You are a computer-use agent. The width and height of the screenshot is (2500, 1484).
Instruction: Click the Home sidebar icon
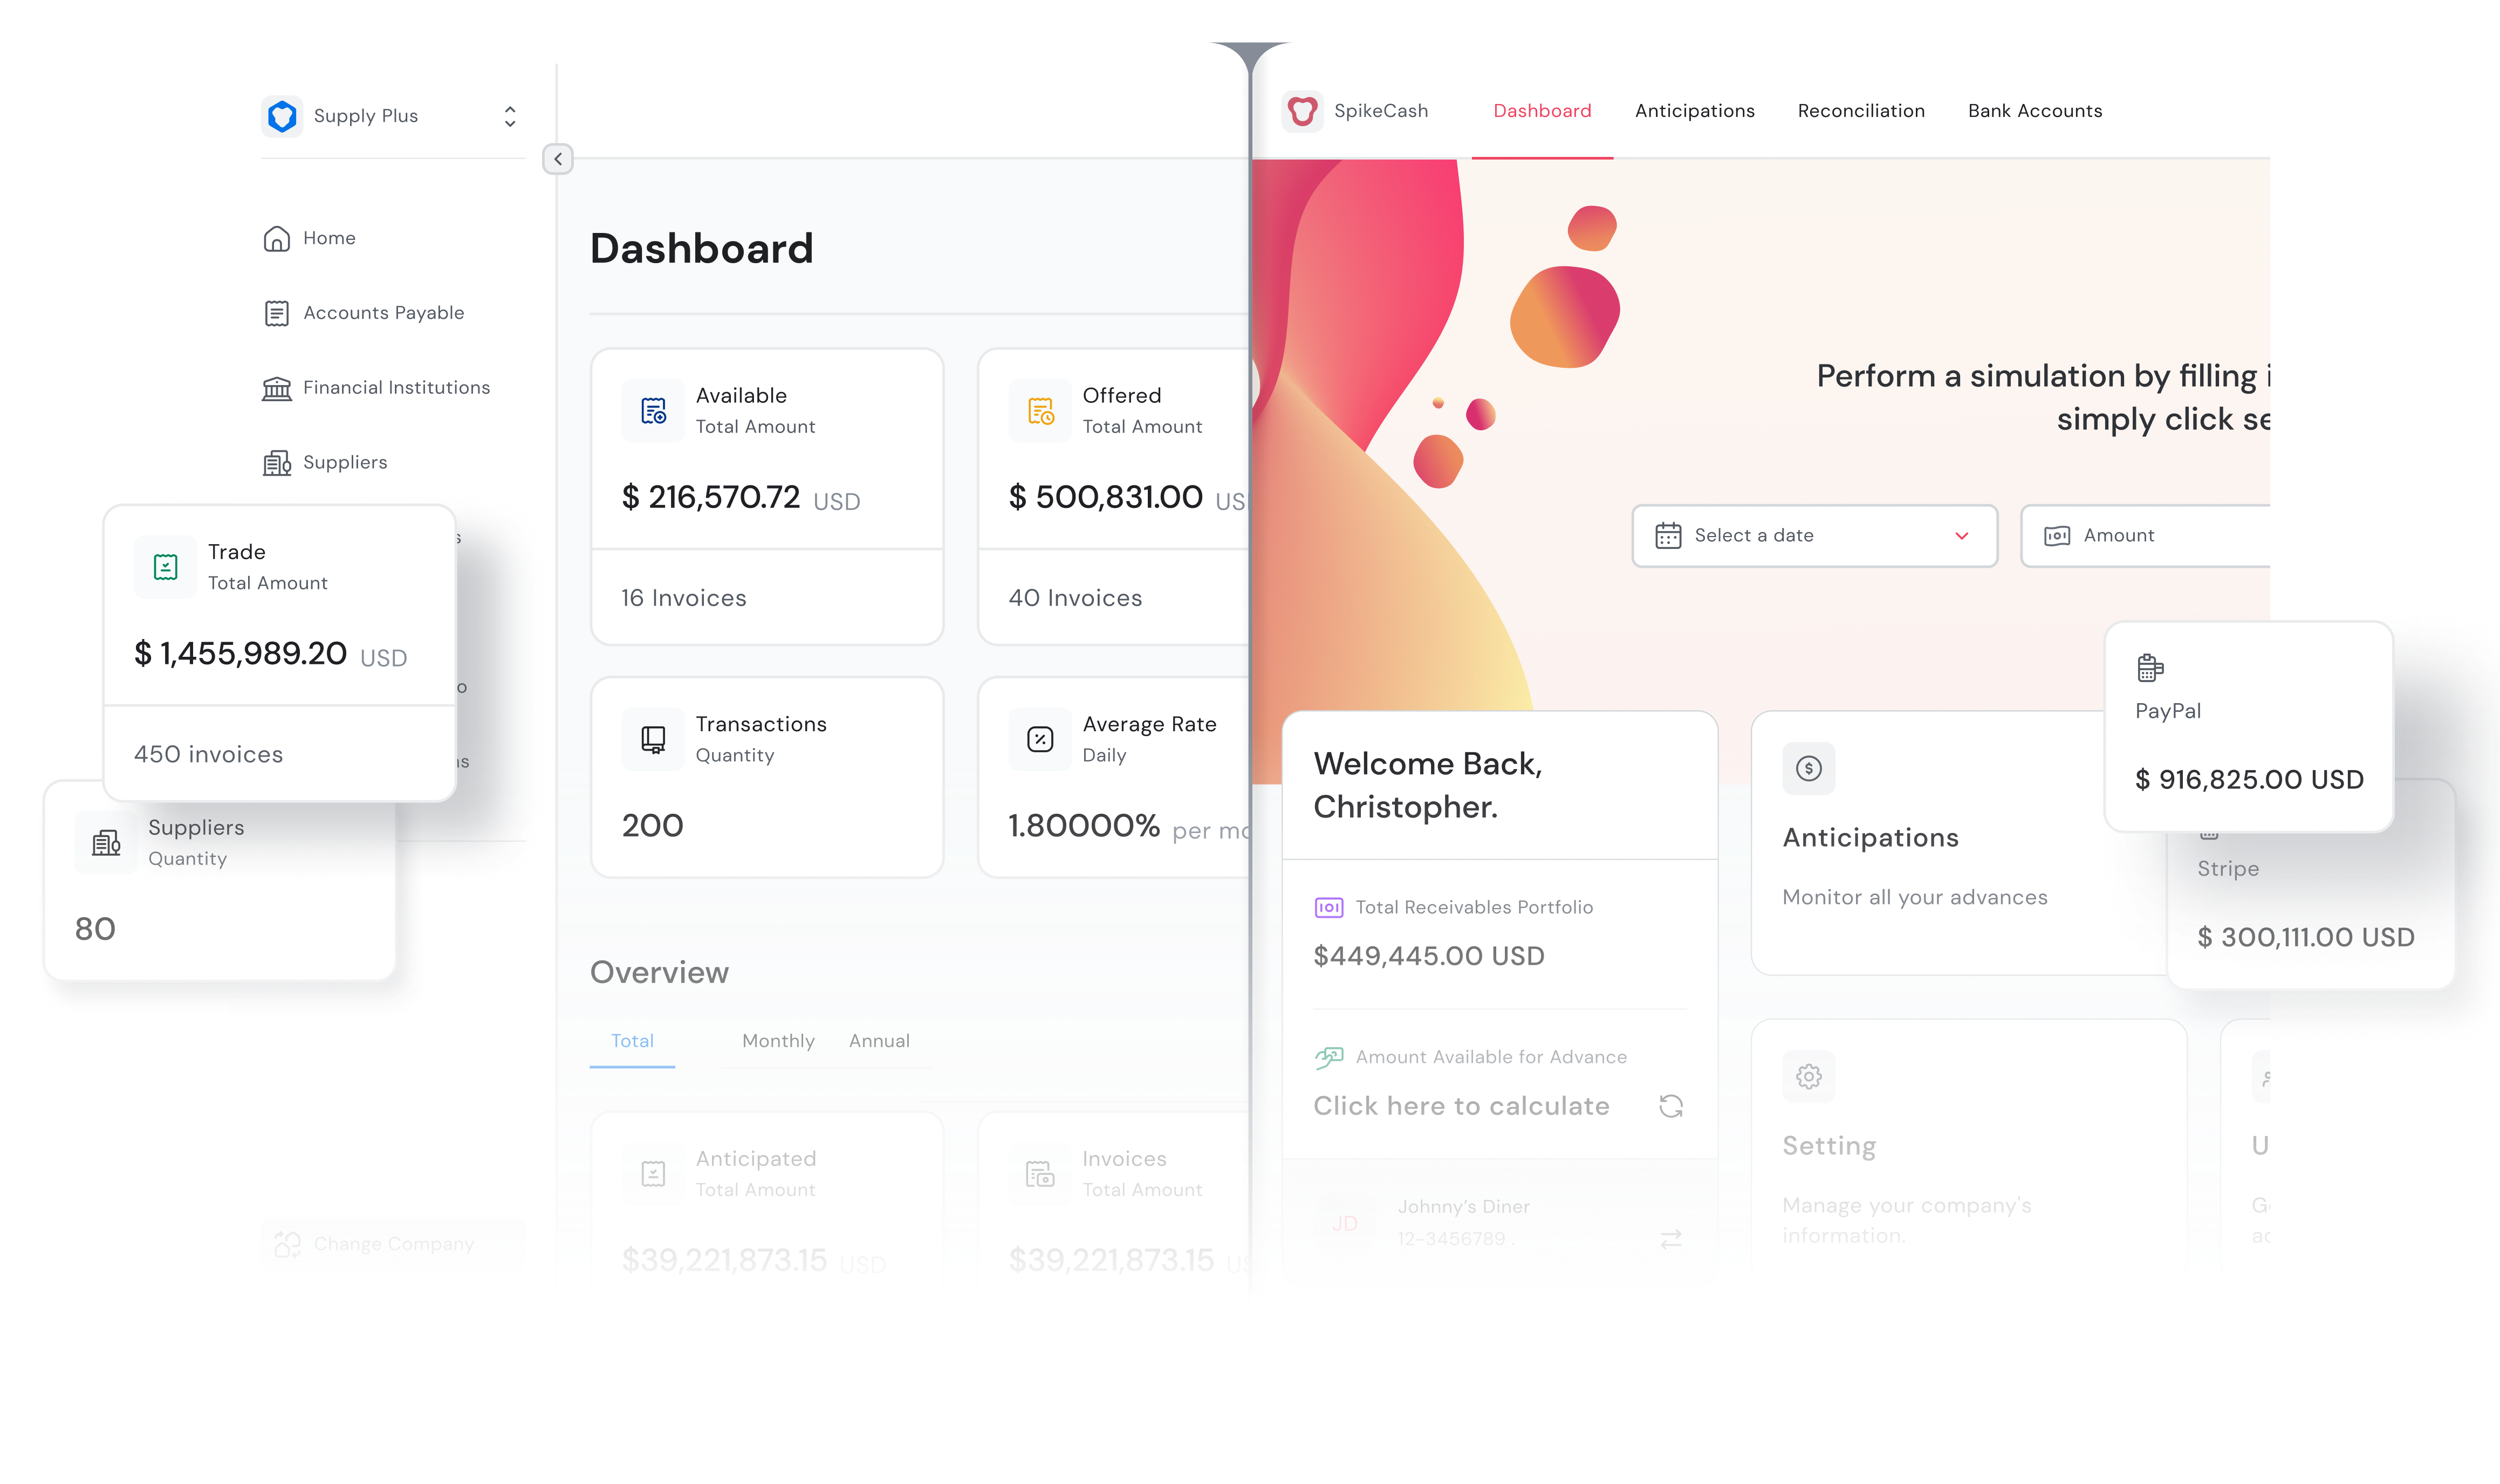tap(277, 237)
